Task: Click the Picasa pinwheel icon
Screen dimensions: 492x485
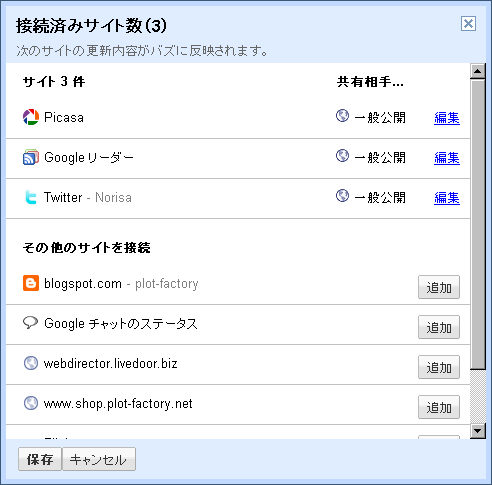Action: tap(31, 117)
